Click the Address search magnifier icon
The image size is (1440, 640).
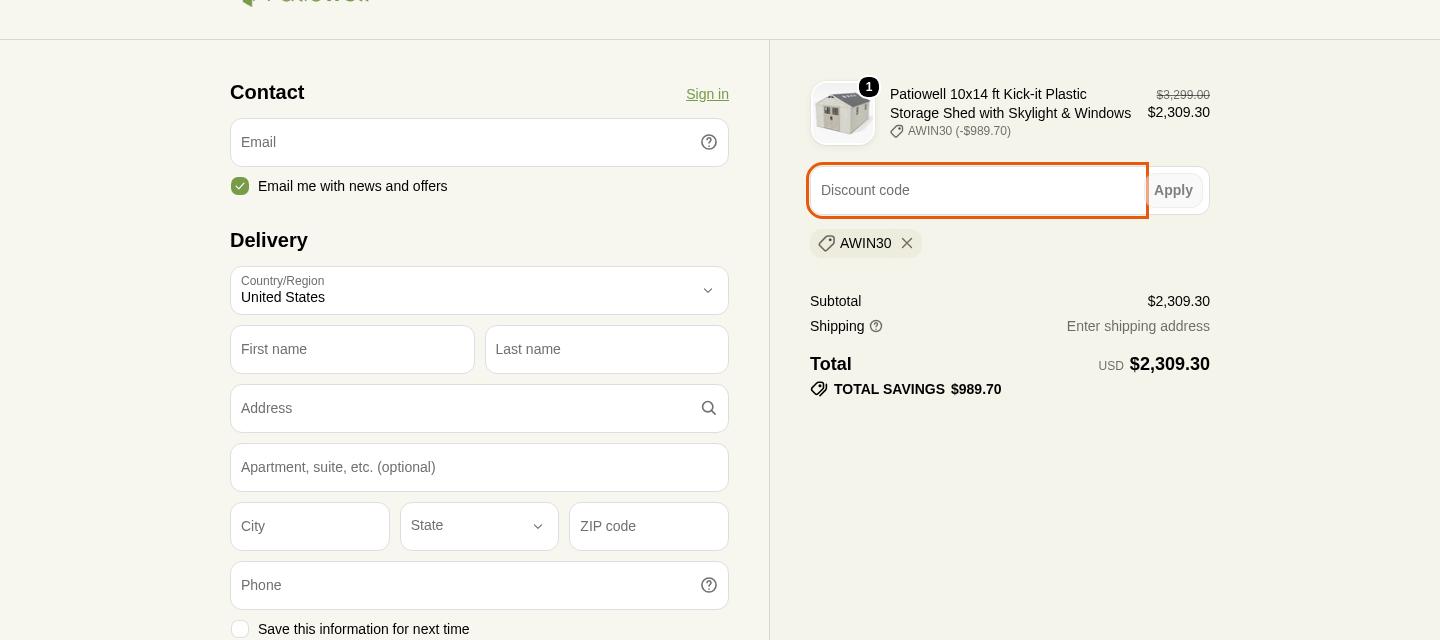[709, 408]
